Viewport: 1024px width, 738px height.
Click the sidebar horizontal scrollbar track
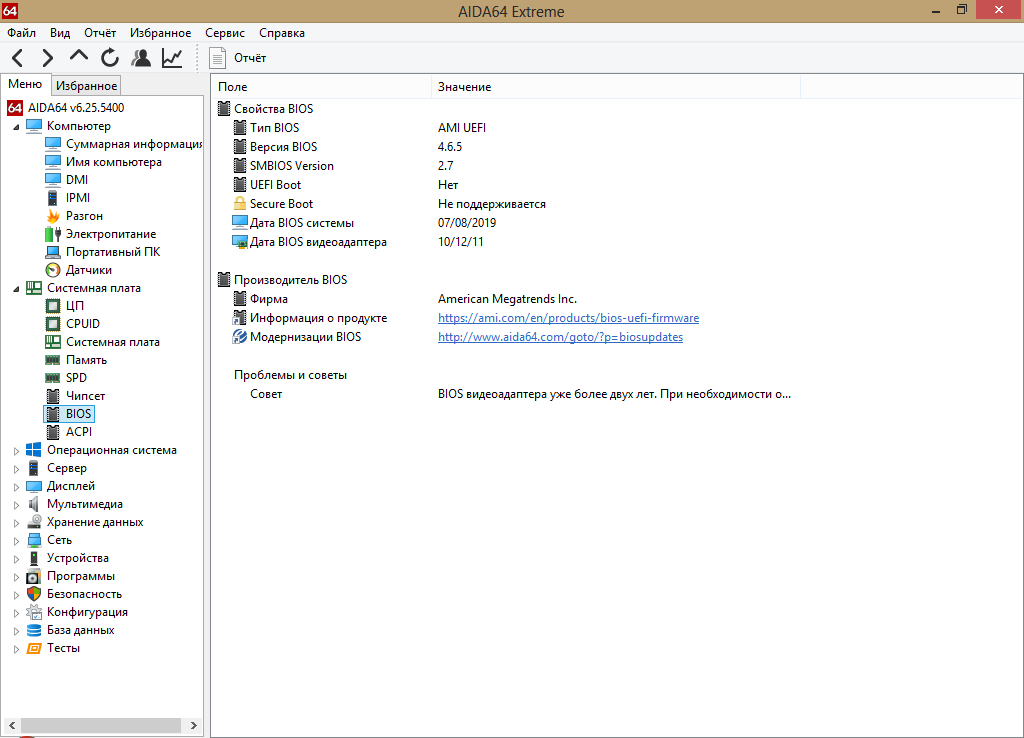(101, 726)
